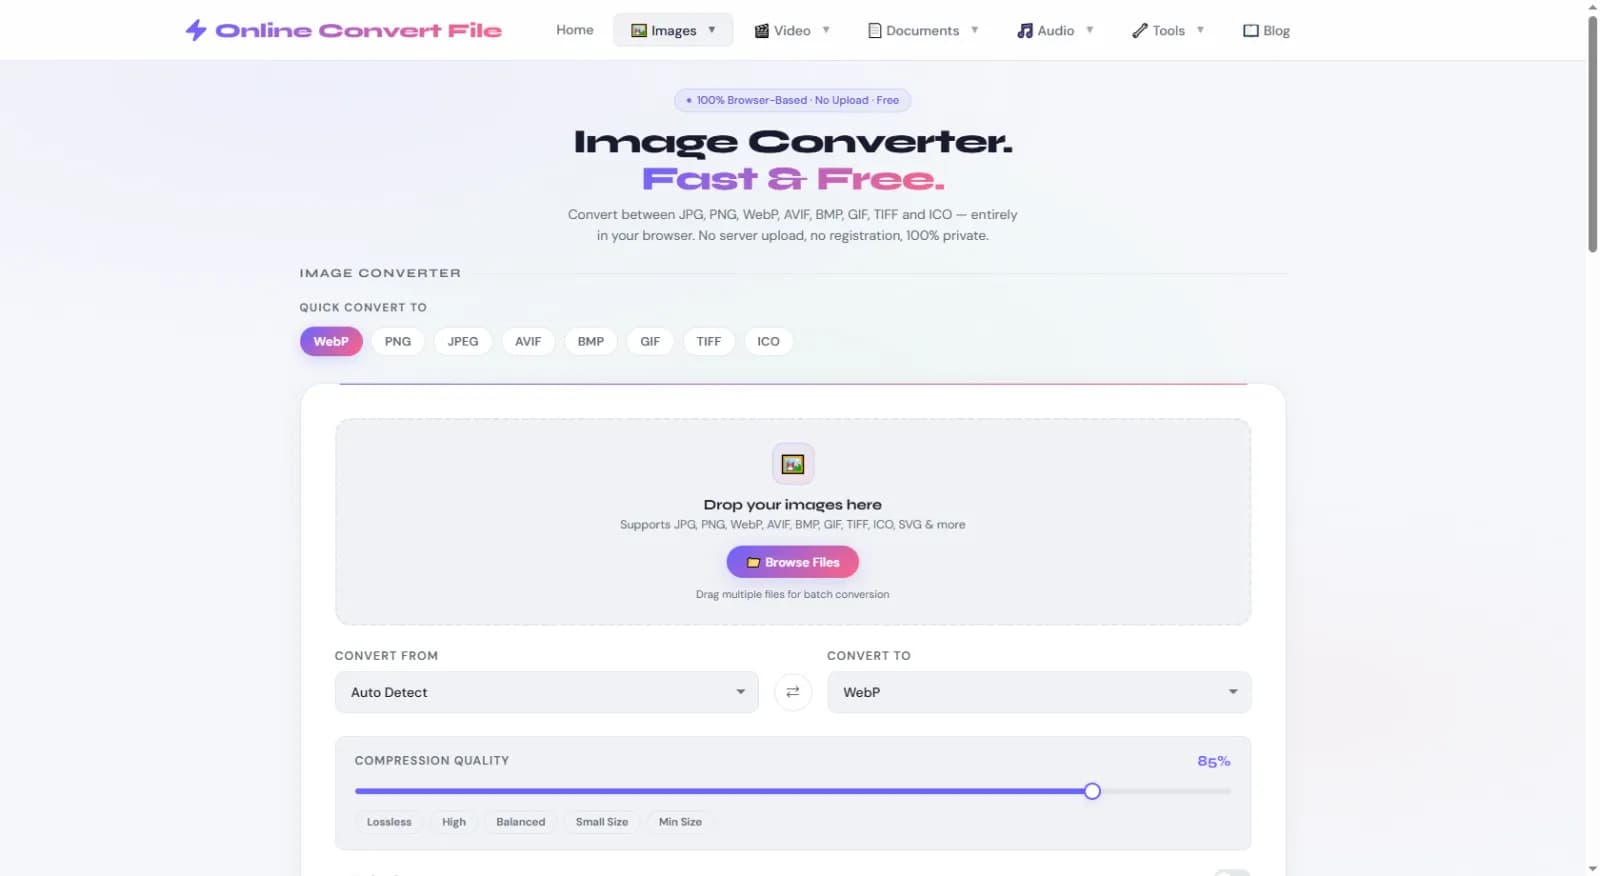Choose the Balanced quality preset

click(x=521, y=822)
